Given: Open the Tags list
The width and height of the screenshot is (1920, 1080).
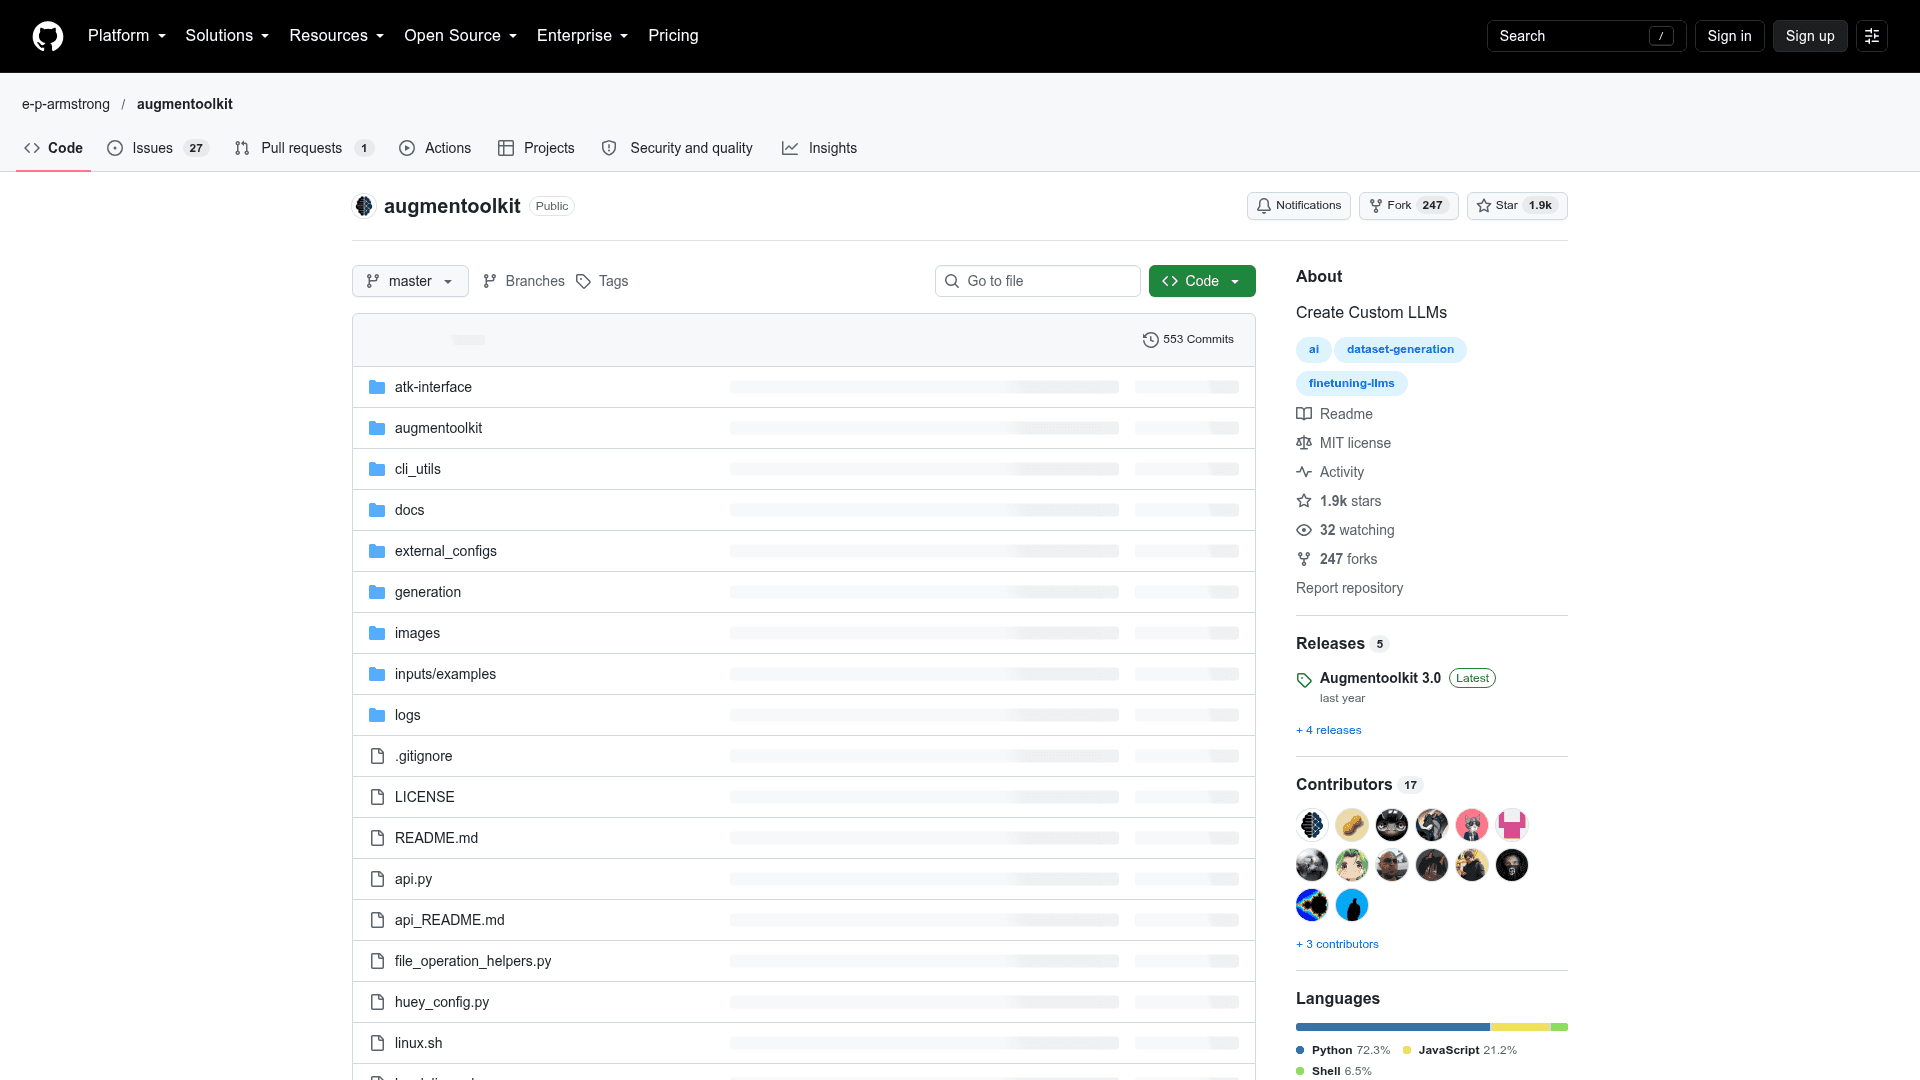Looking at the screenshot, I should [602, 281].
